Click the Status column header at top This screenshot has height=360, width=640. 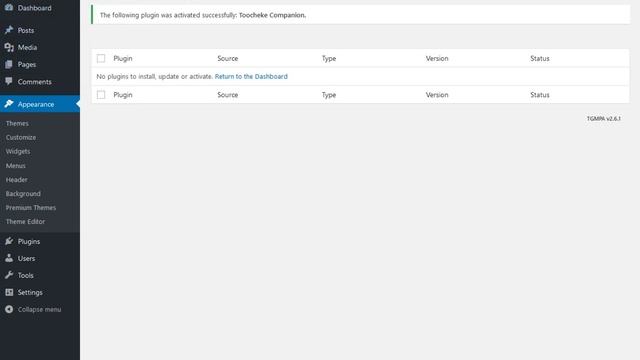pyautogui.click(x=540, y=58)
